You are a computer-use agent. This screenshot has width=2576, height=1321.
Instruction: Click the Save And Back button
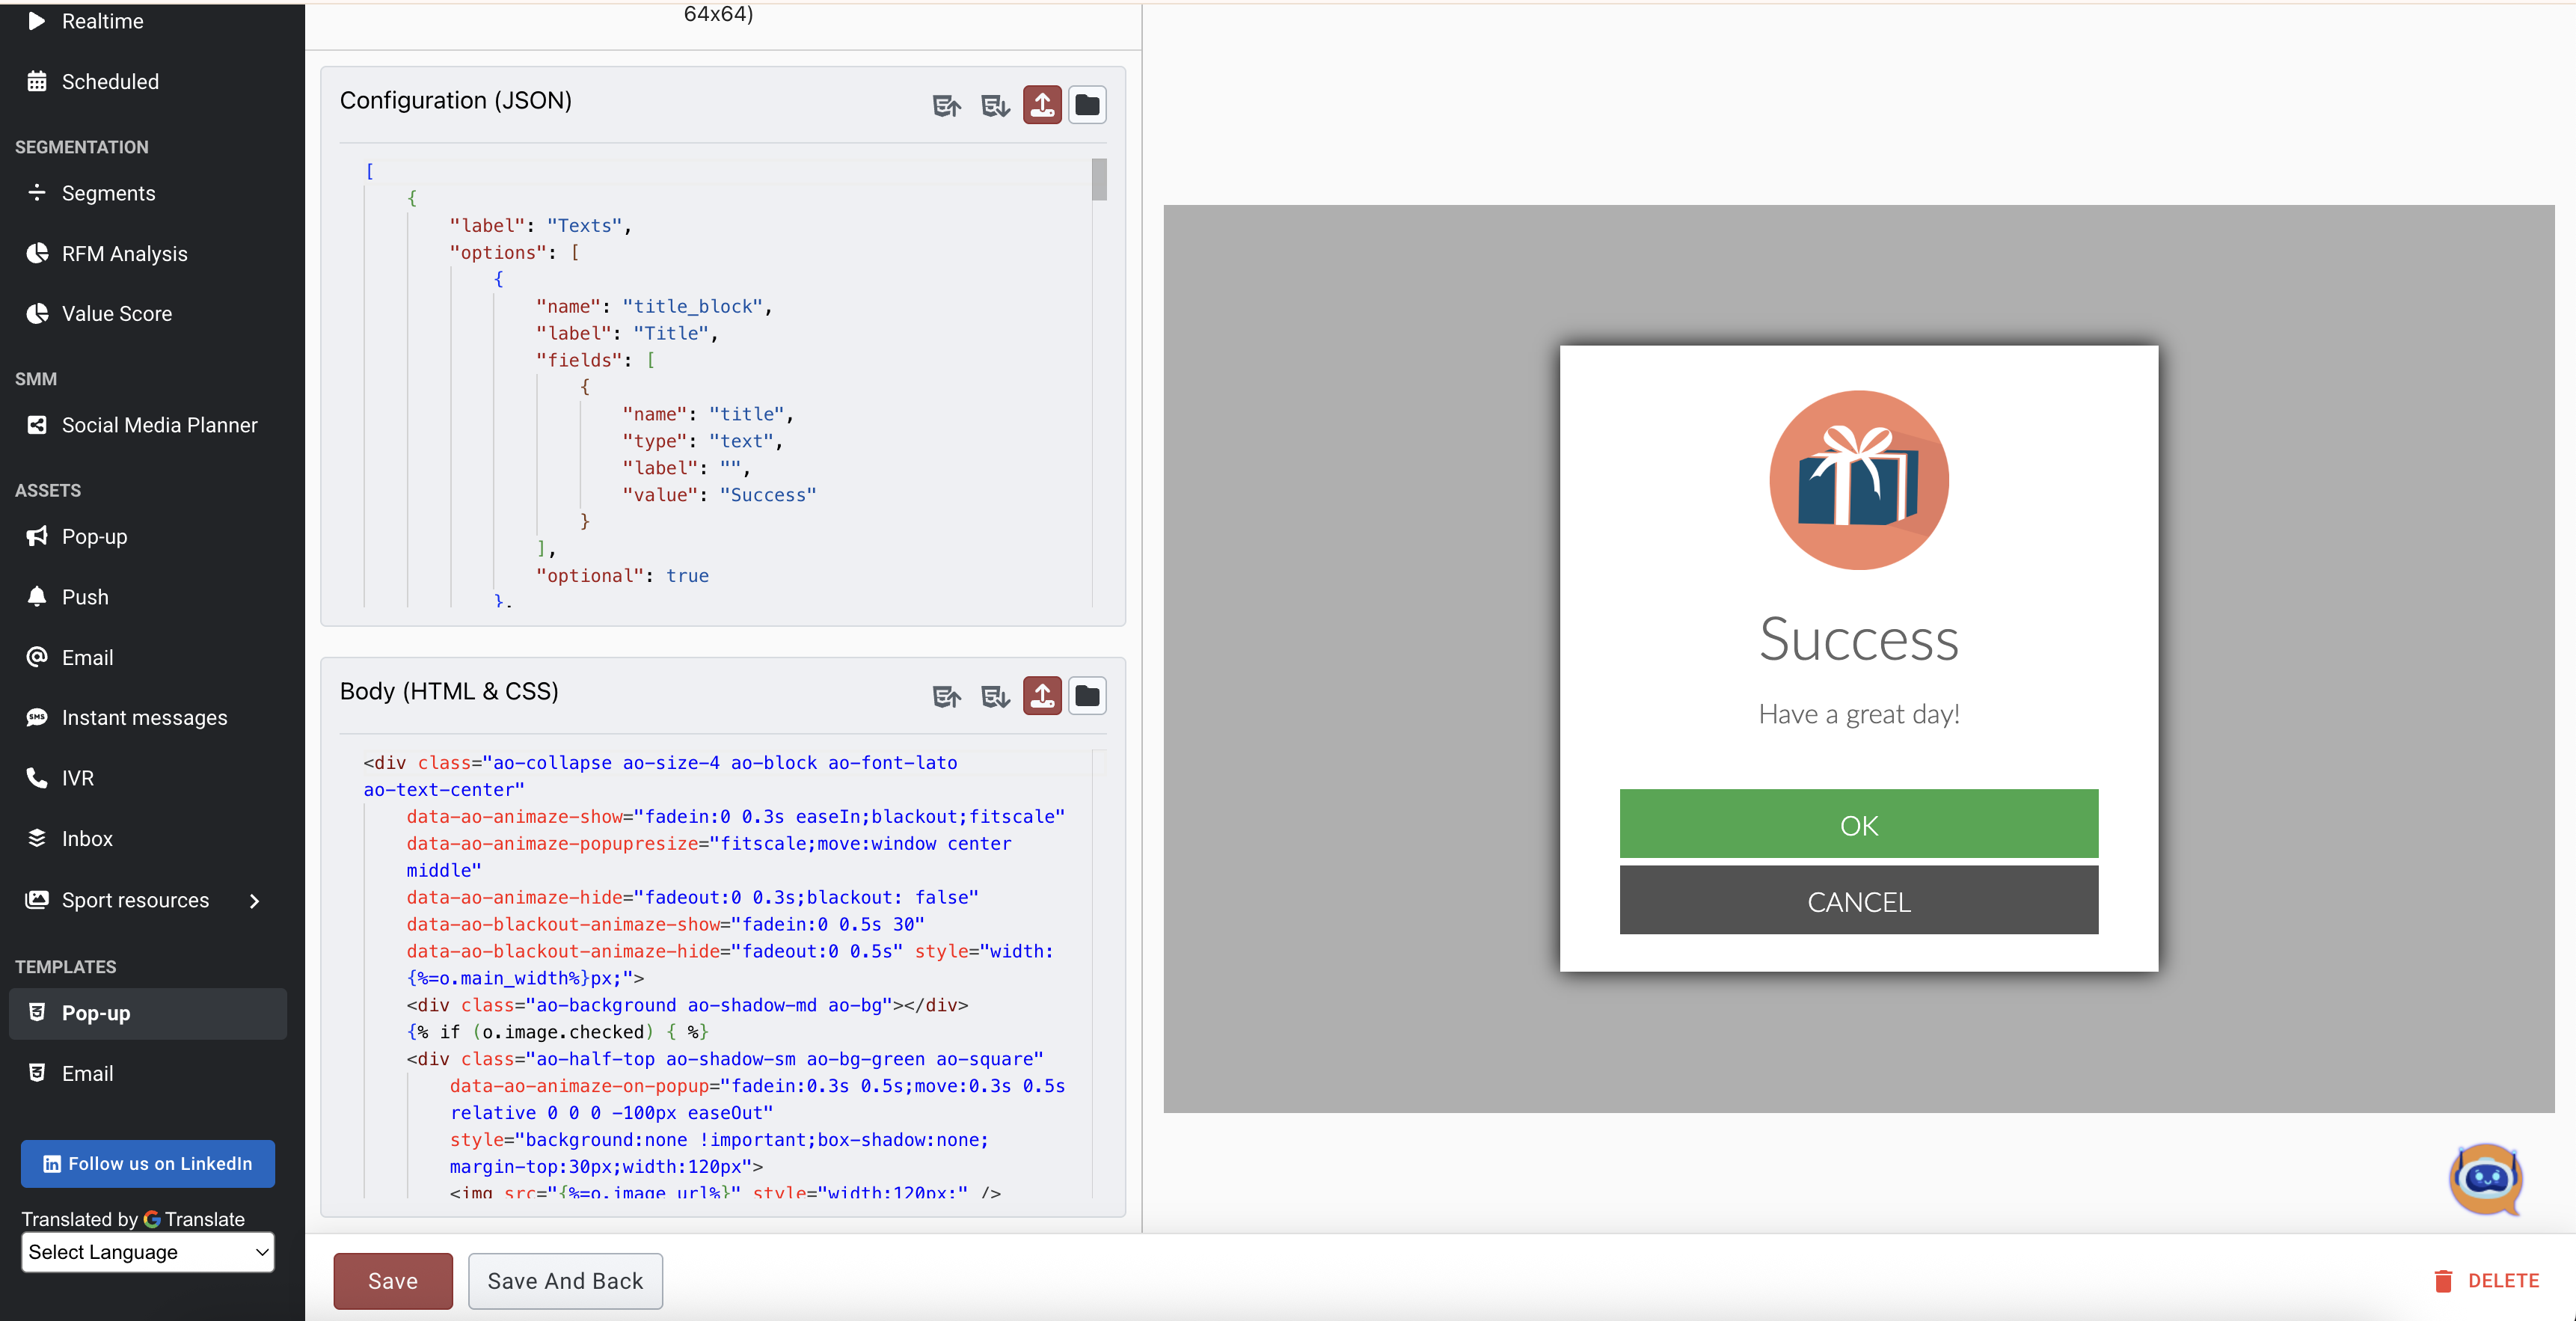click(x=565, y=1281)
